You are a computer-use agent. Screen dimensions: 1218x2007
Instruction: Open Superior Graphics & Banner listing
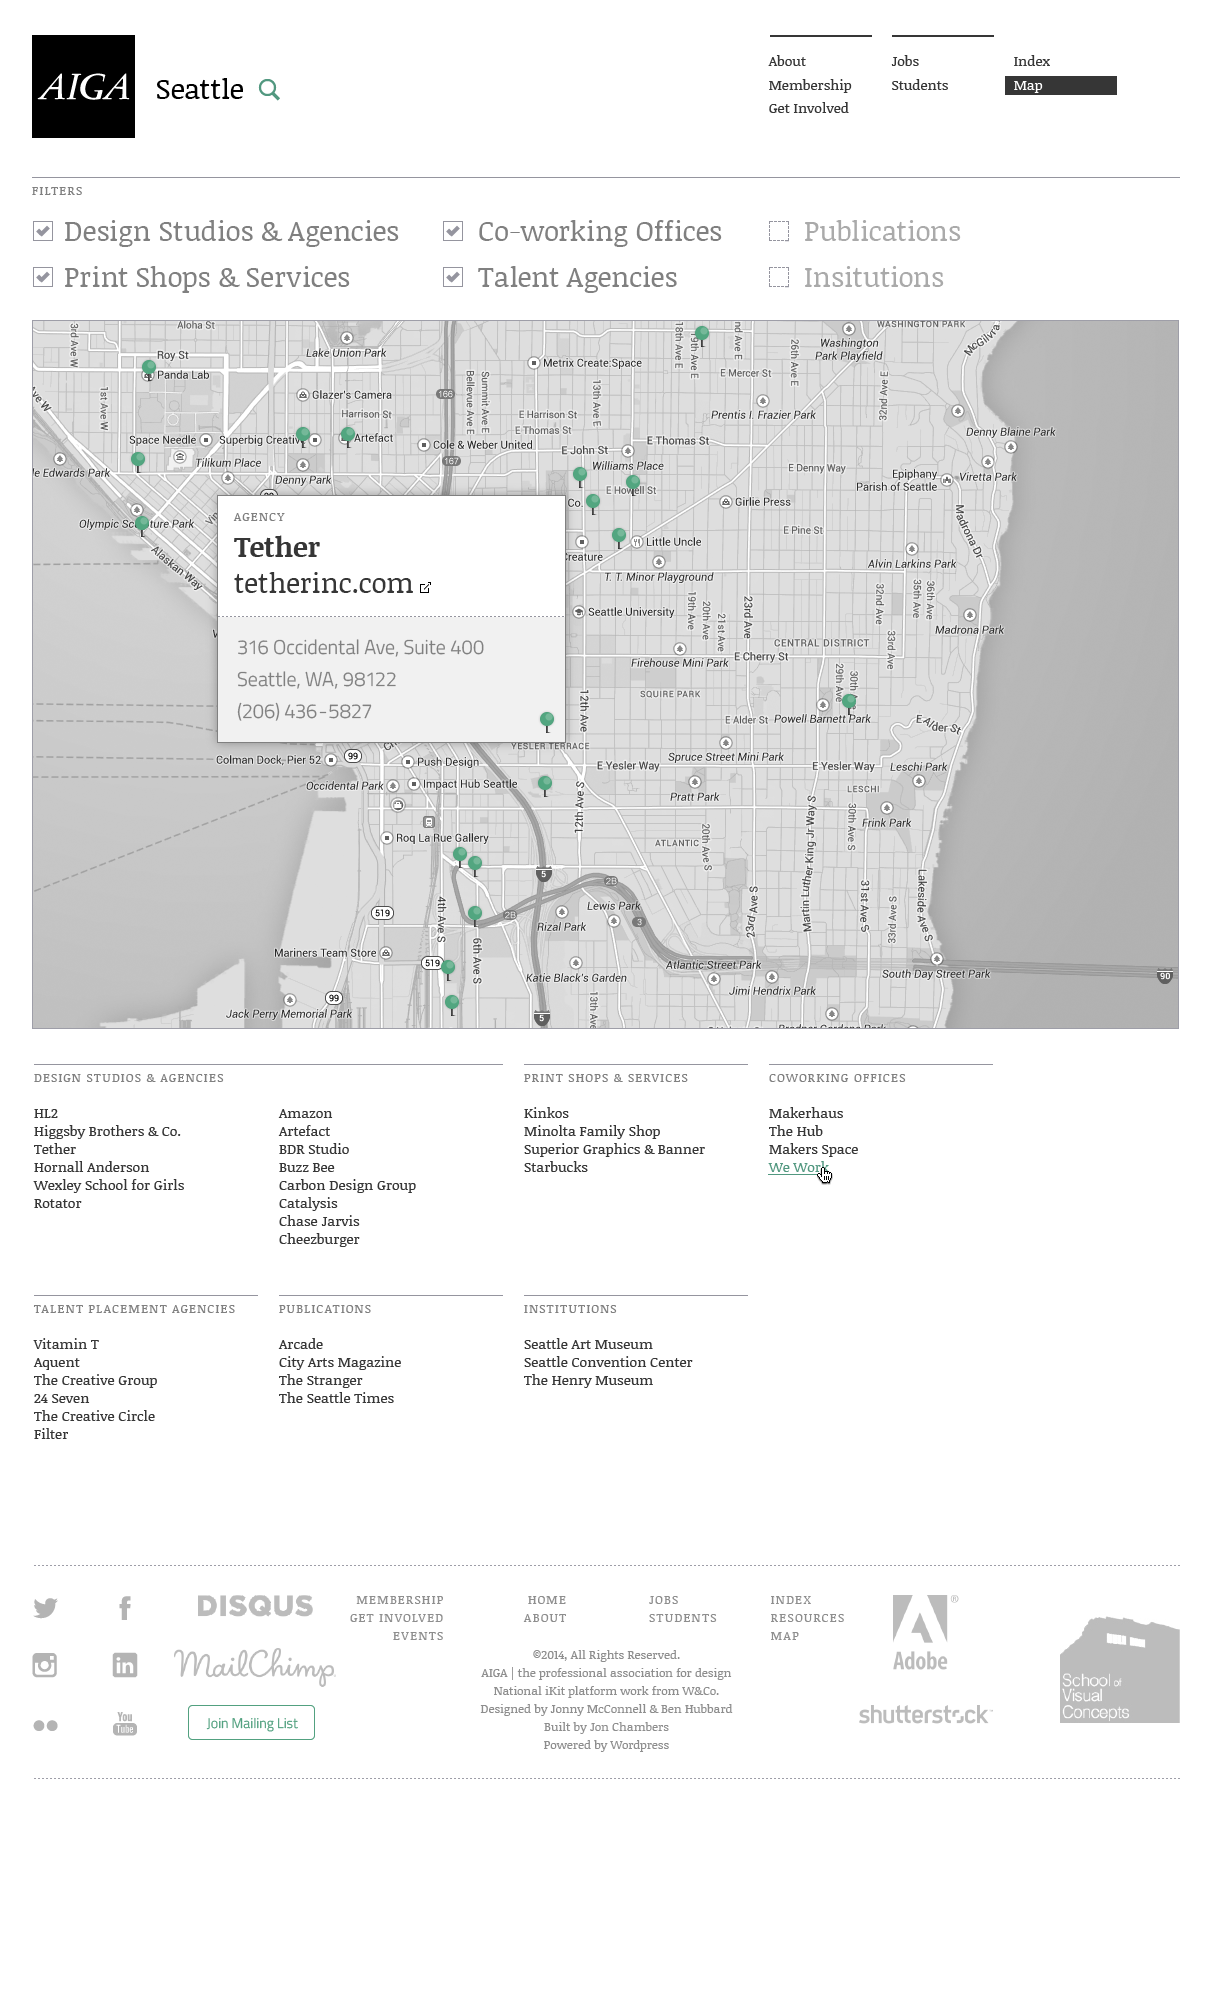(x=614, y=1149)
